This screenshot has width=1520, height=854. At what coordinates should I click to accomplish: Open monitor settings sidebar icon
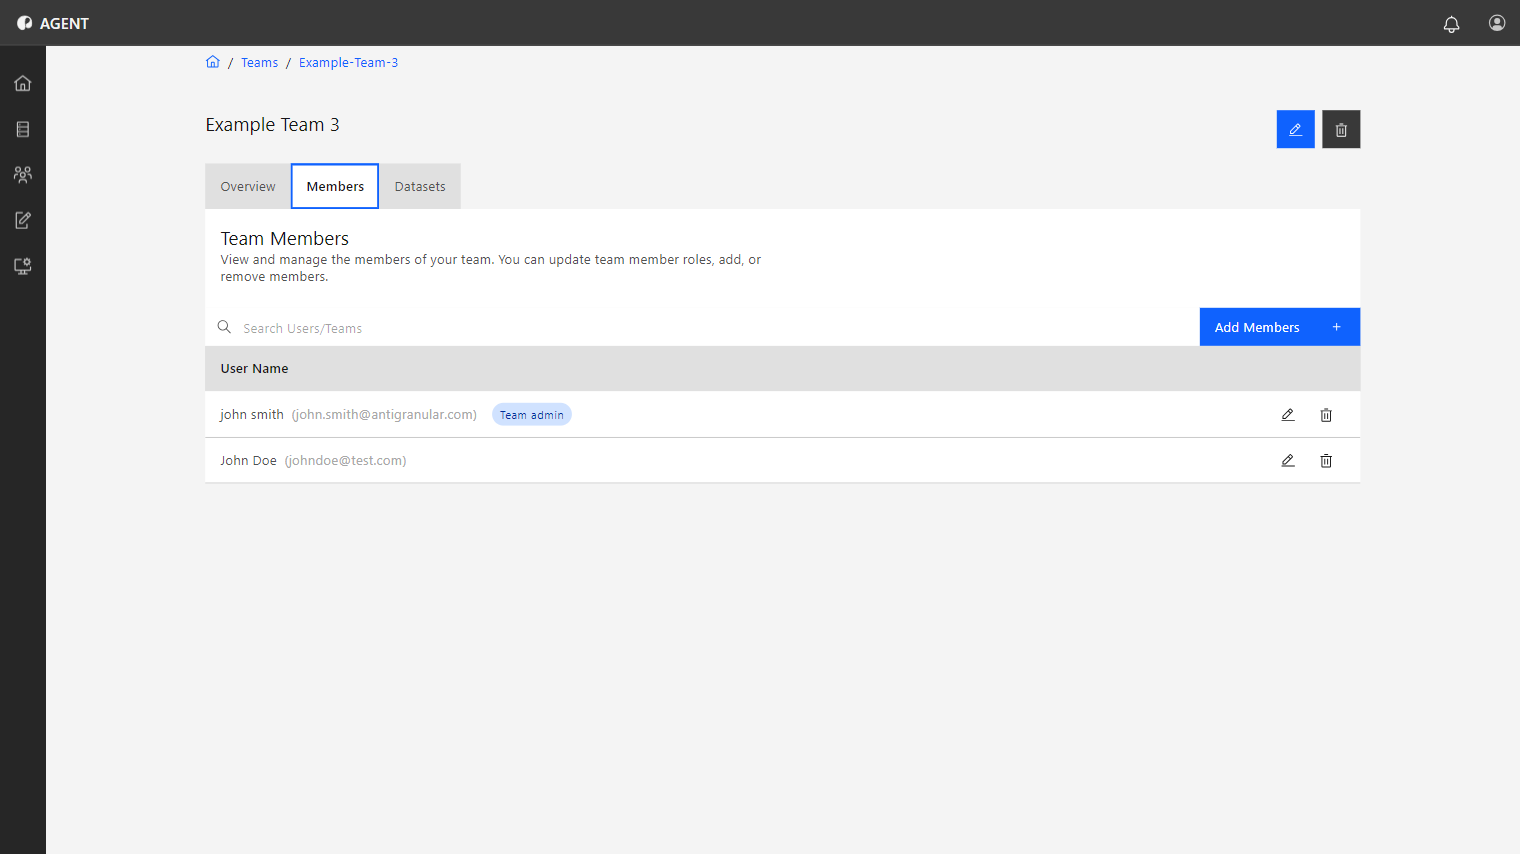click(23, 266)
